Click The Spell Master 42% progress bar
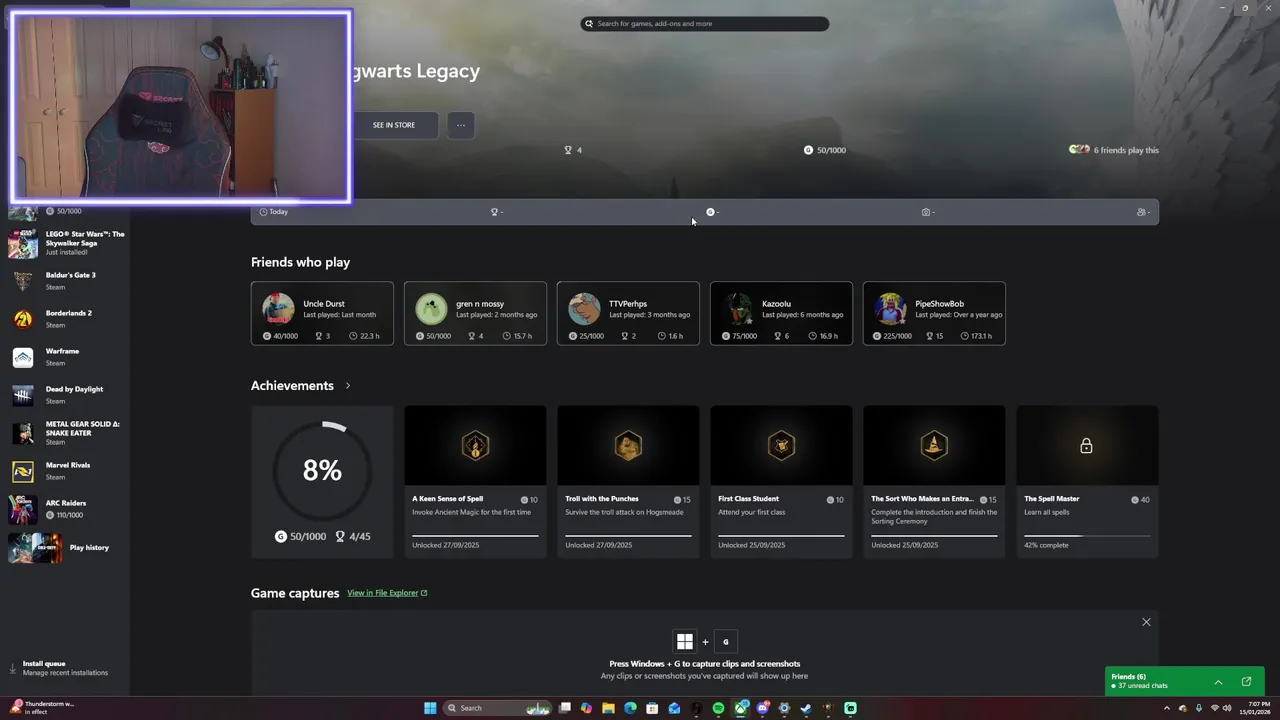Screen dimensions: 1280x720 pos(1087,536)
